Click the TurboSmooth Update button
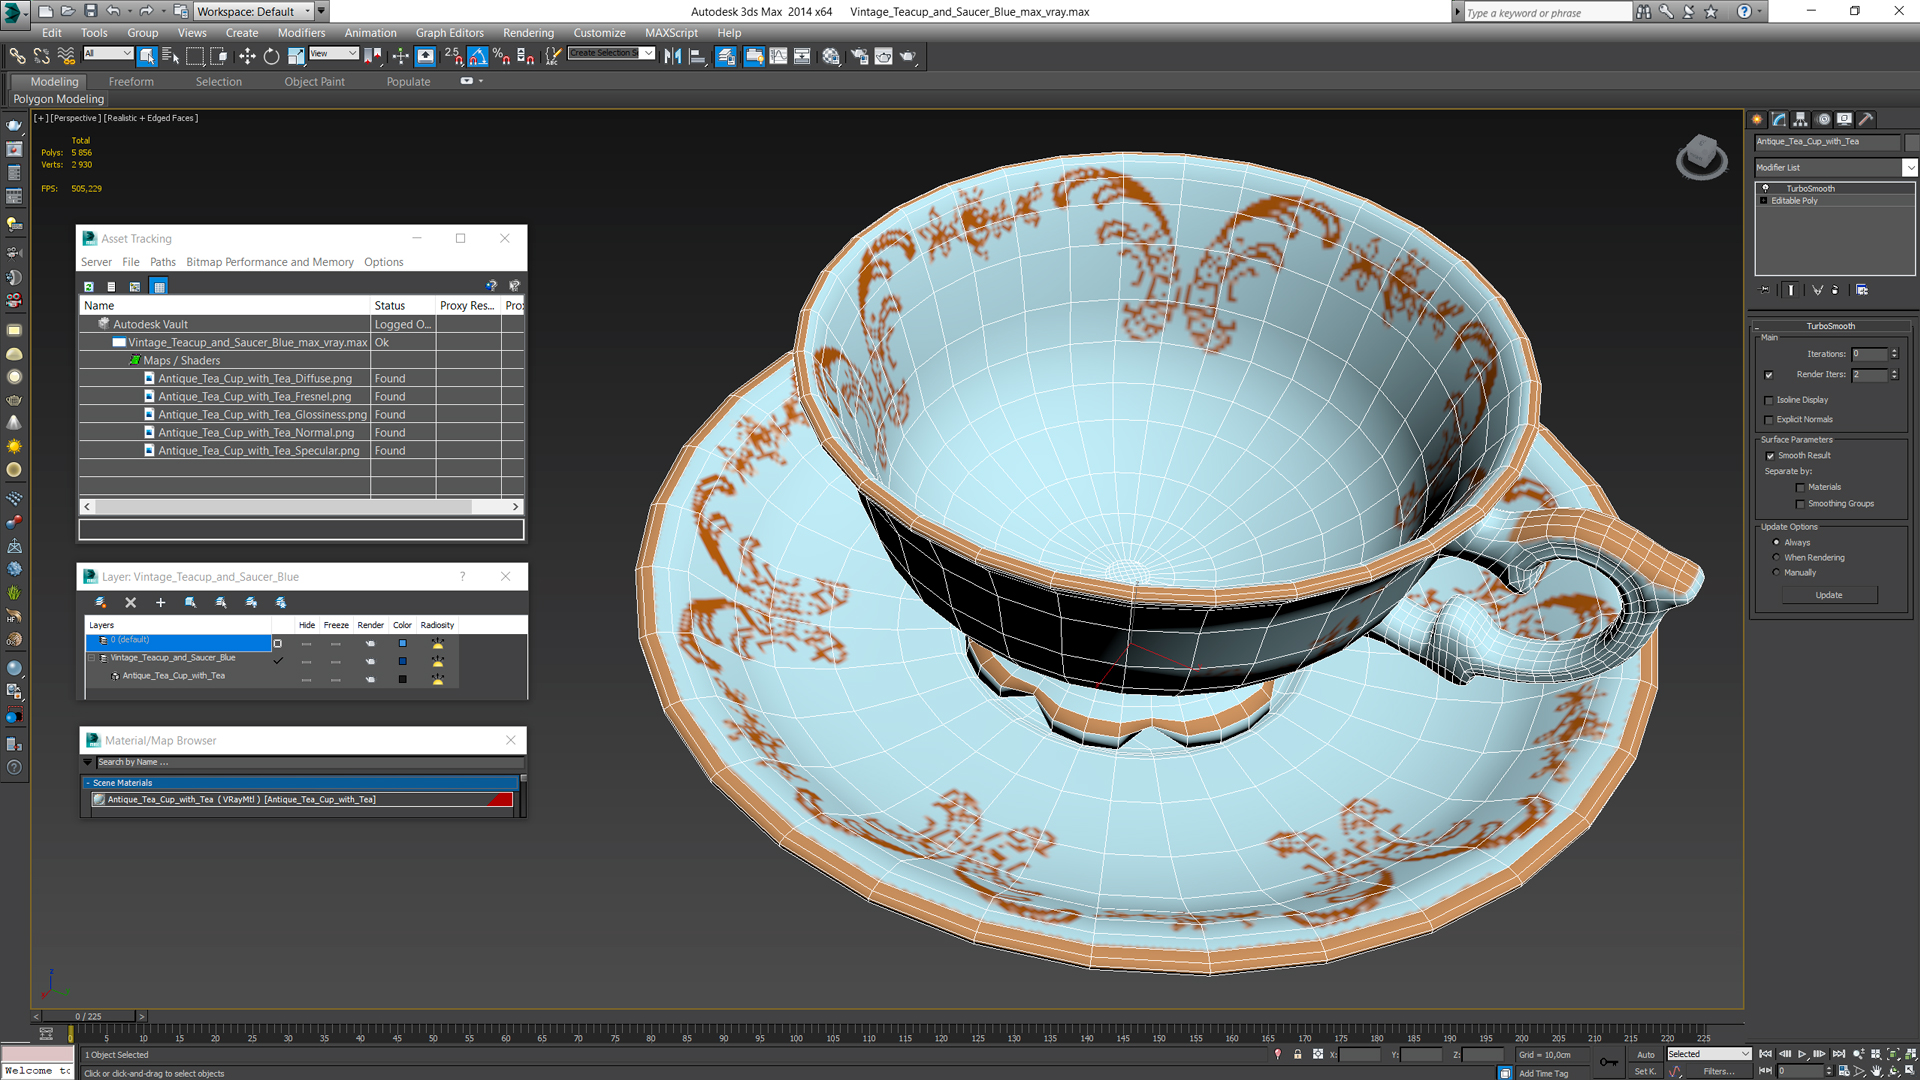The height and width of the screenshot is (1080, 1920). (x=1829, y=595)
